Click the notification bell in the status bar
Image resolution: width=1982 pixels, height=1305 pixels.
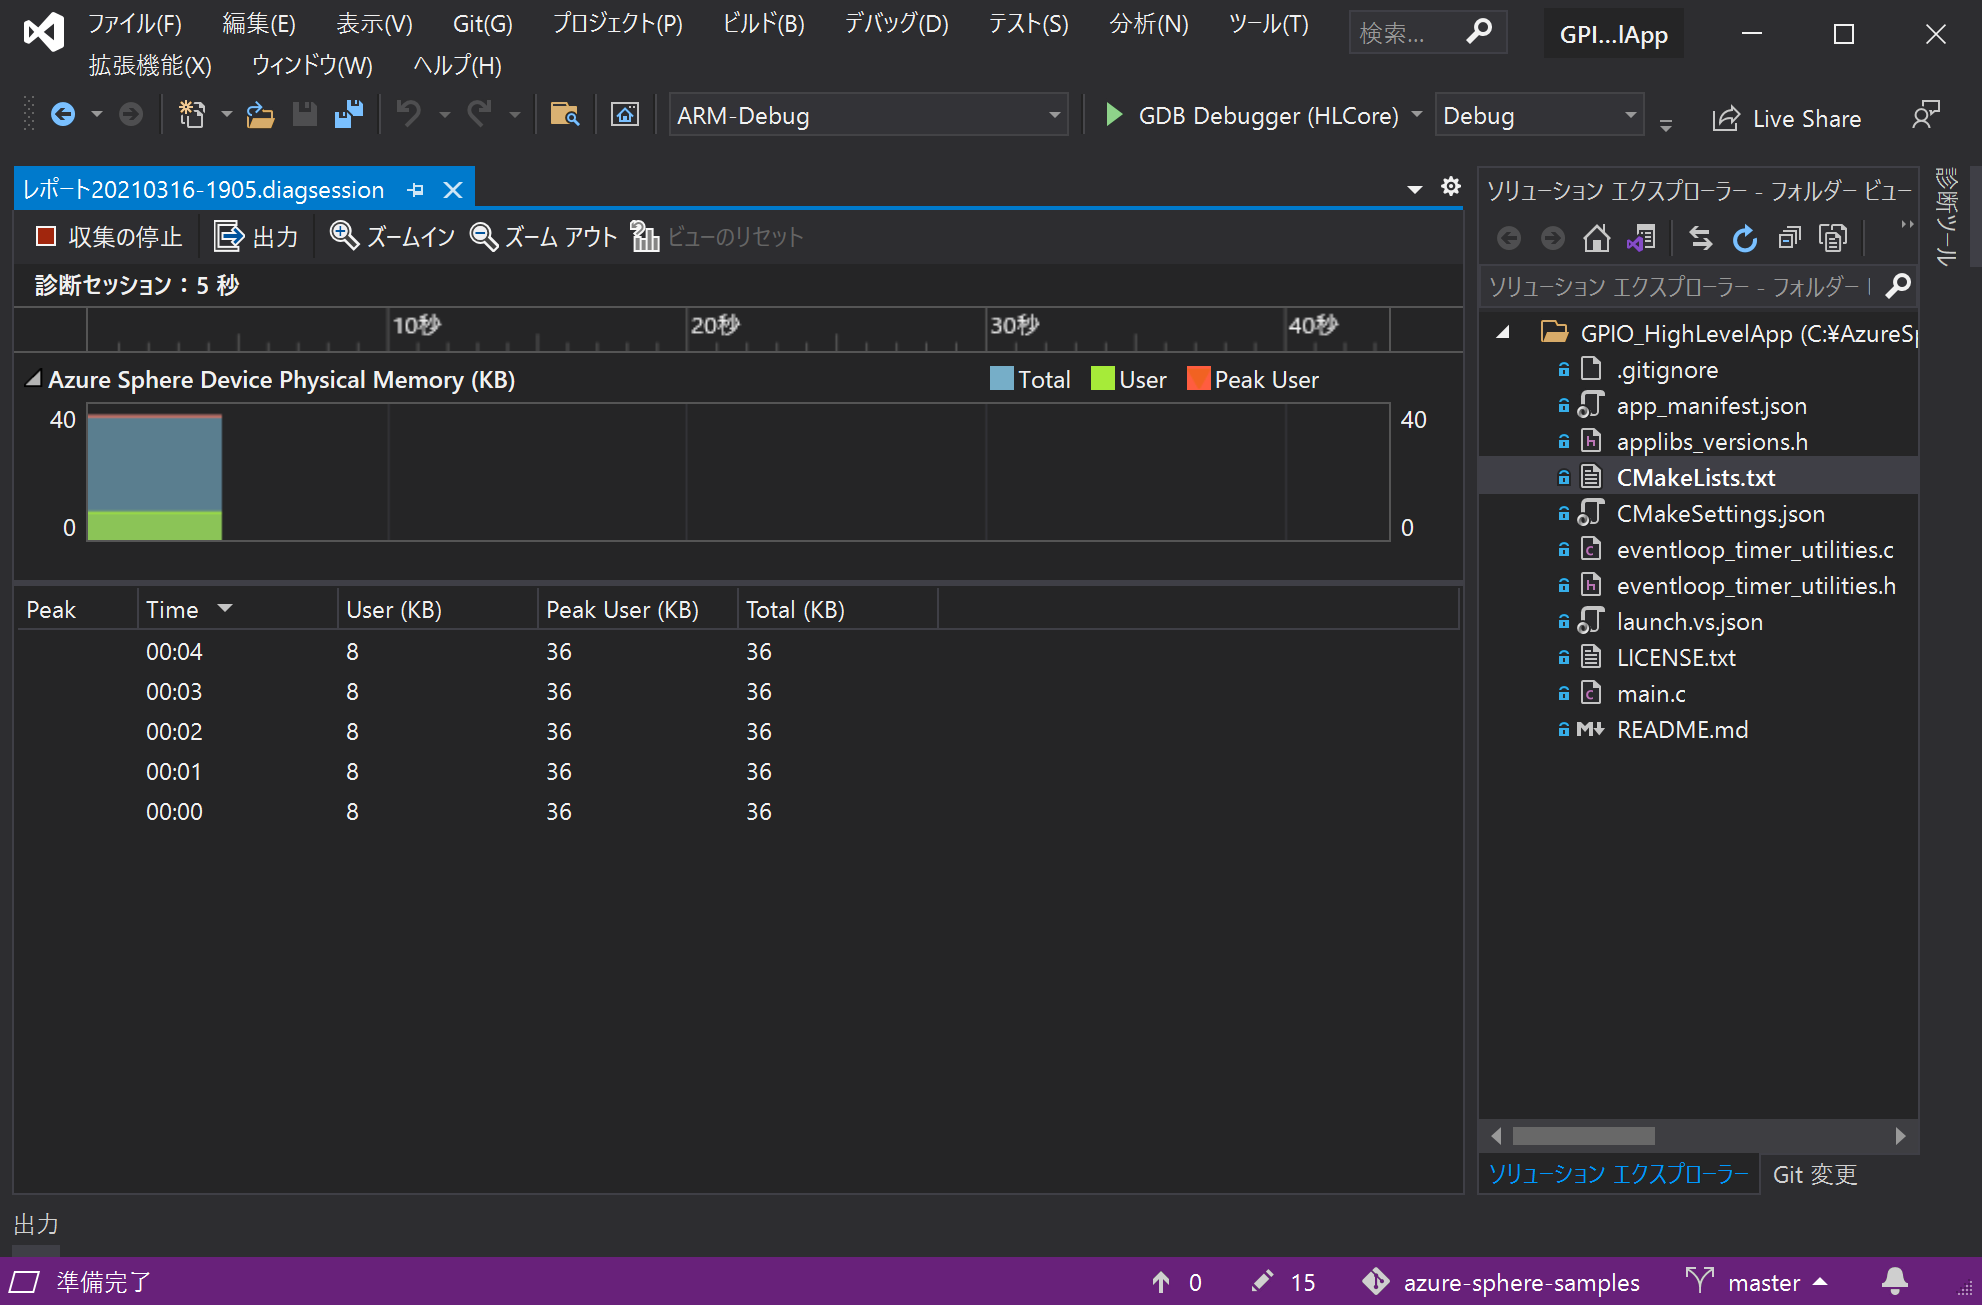[1894, 1282]
